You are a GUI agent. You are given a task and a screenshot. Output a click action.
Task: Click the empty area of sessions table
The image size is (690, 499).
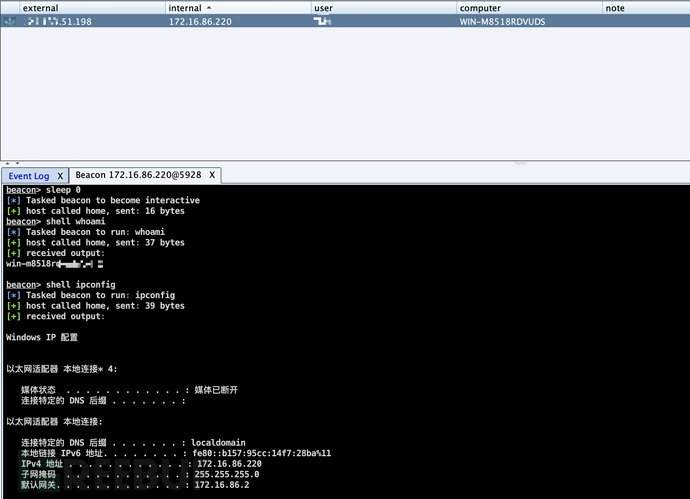point(345,93)
